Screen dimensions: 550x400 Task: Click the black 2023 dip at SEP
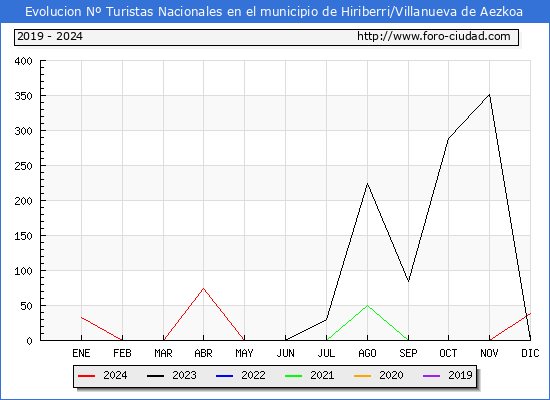coord(408,281)
